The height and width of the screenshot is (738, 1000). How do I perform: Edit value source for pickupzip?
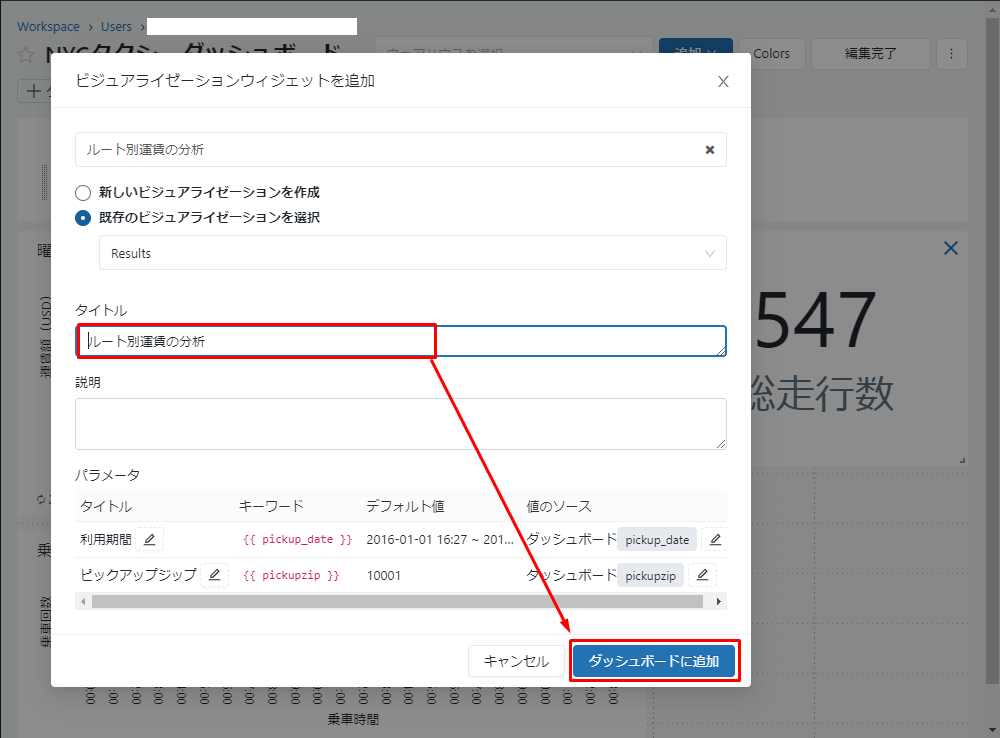[x=702, y=575]
